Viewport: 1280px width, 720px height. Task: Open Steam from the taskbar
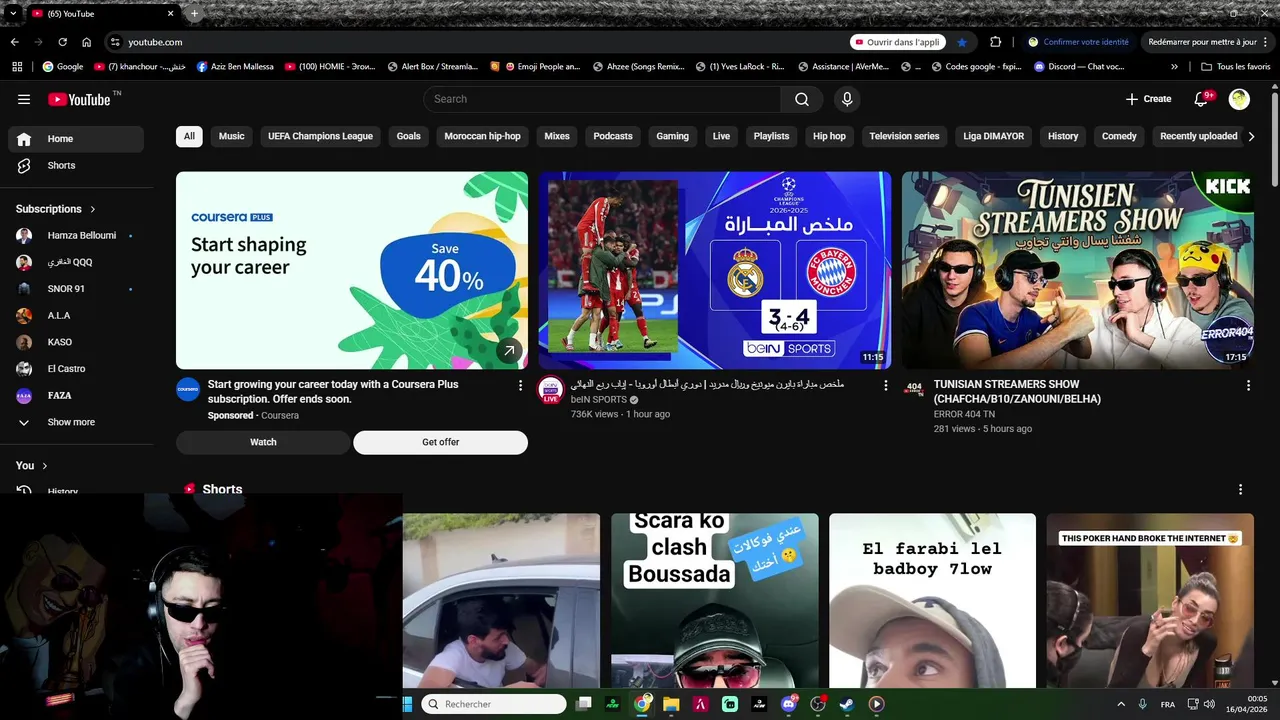pyautogui.click(x=846, y=704)
